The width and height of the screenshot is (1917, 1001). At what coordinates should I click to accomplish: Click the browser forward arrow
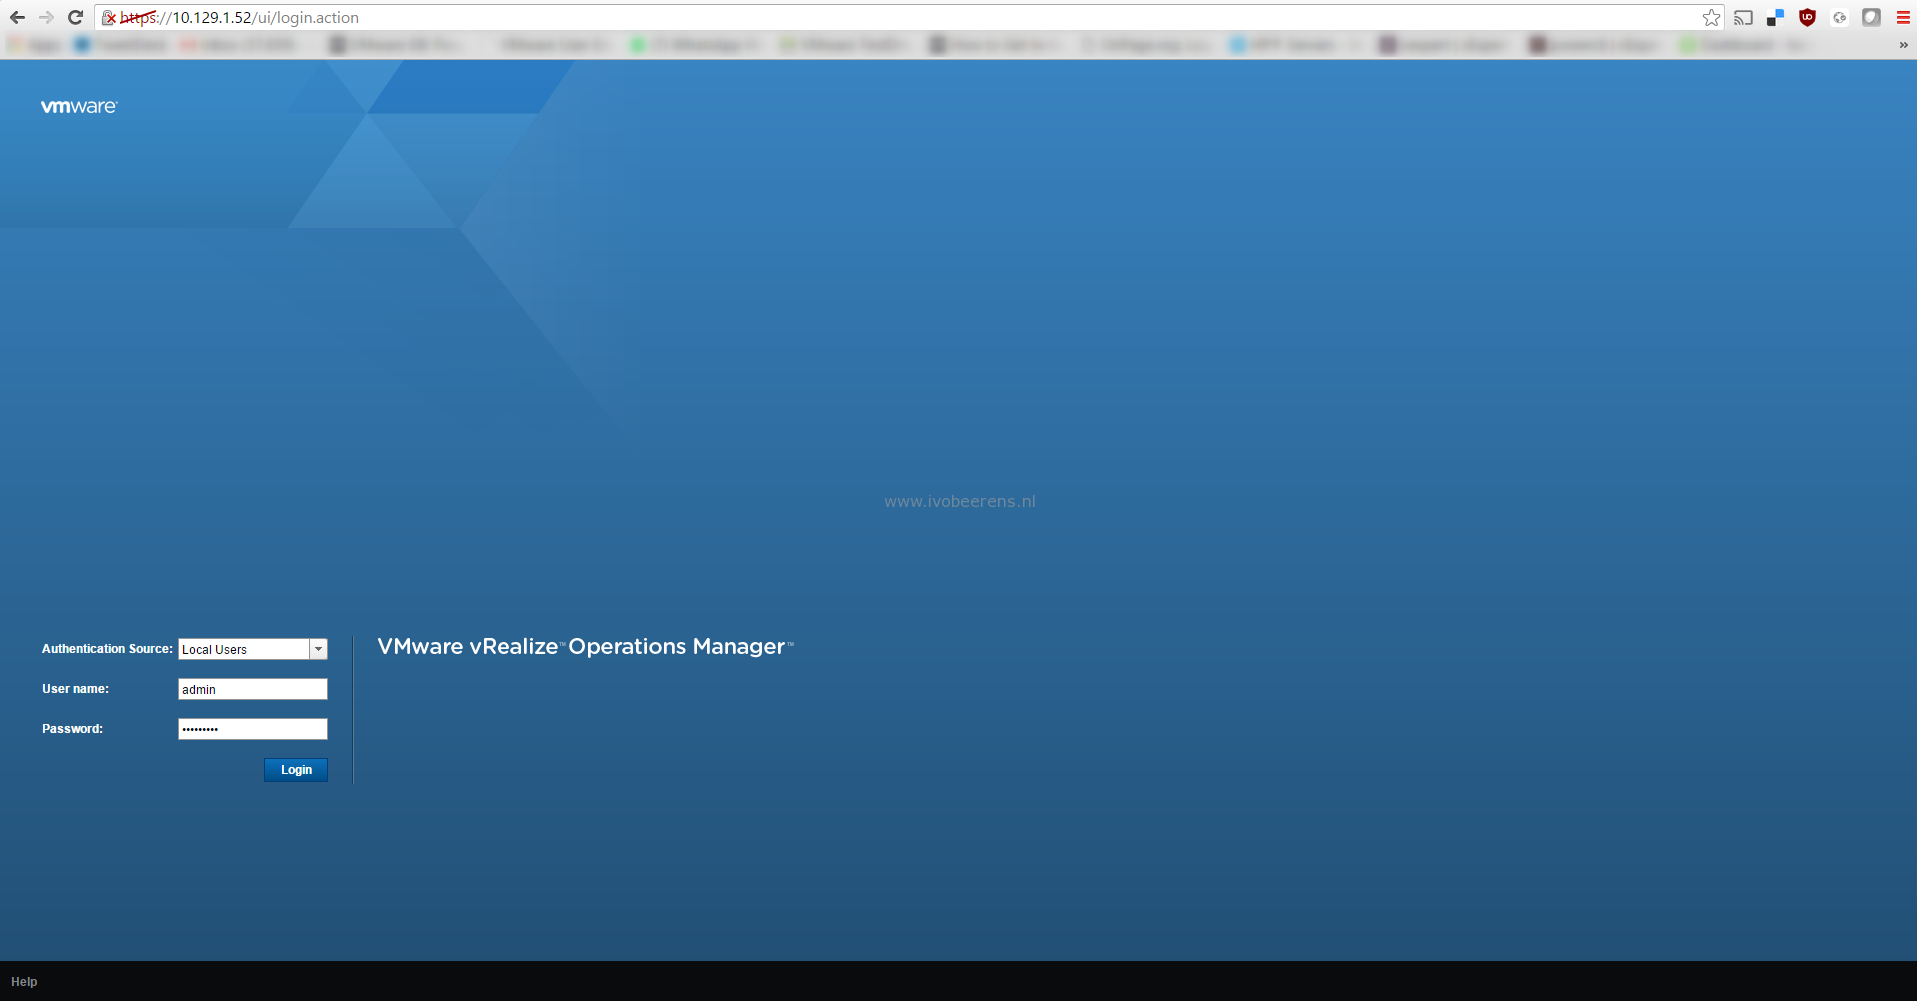pyautogui.click(x=46, y=17)
